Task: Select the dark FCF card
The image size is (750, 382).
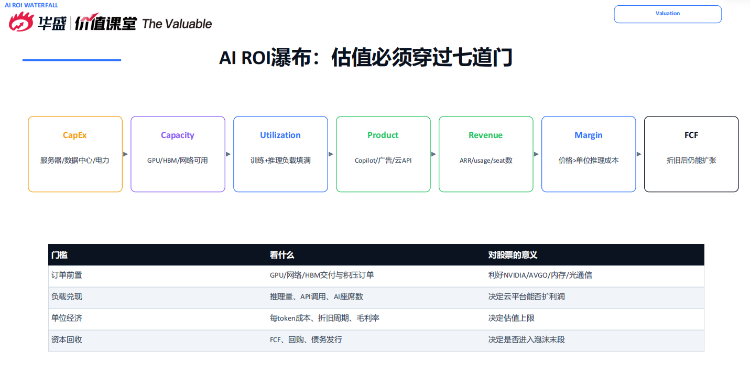Action: click(x=691, y=154)
